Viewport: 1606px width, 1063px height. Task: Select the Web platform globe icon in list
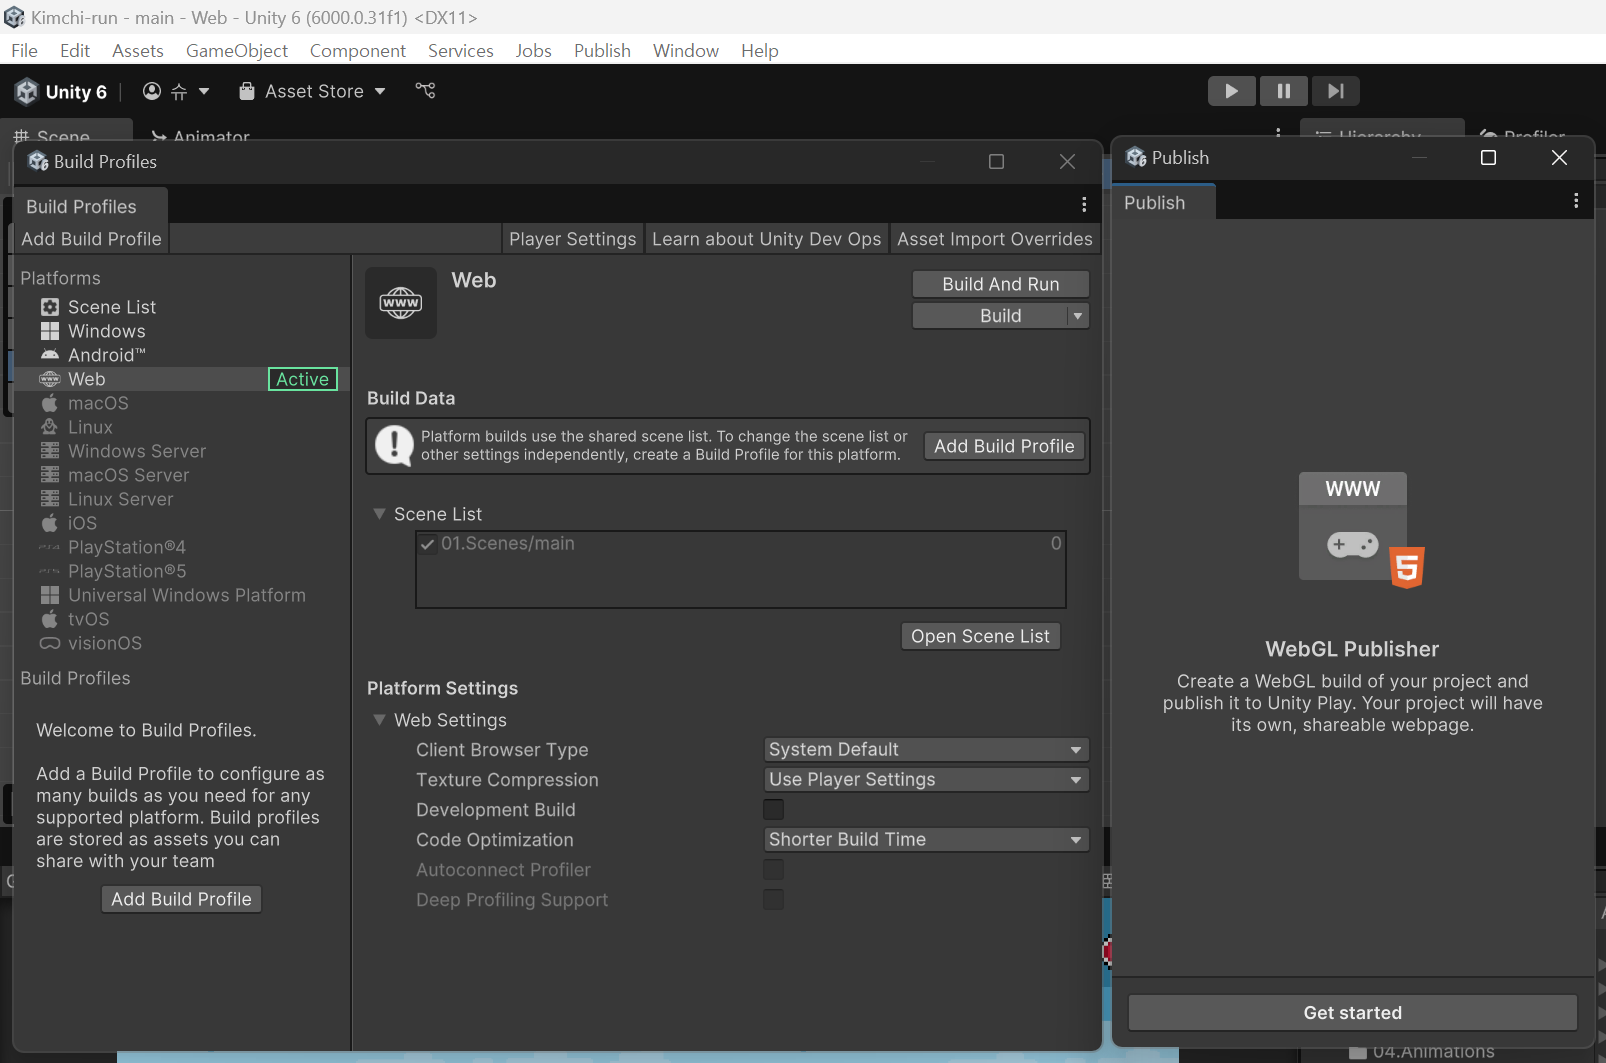(50, 379)
